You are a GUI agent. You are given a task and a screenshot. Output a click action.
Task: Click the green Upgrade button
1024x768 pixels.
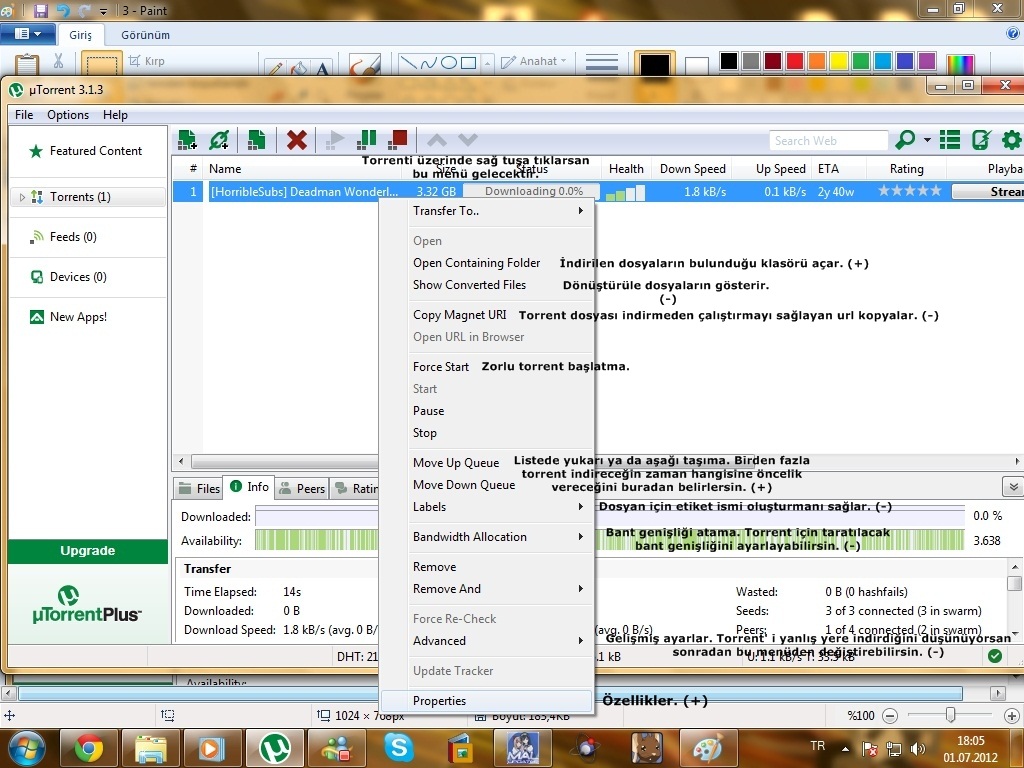coord(88,551)
